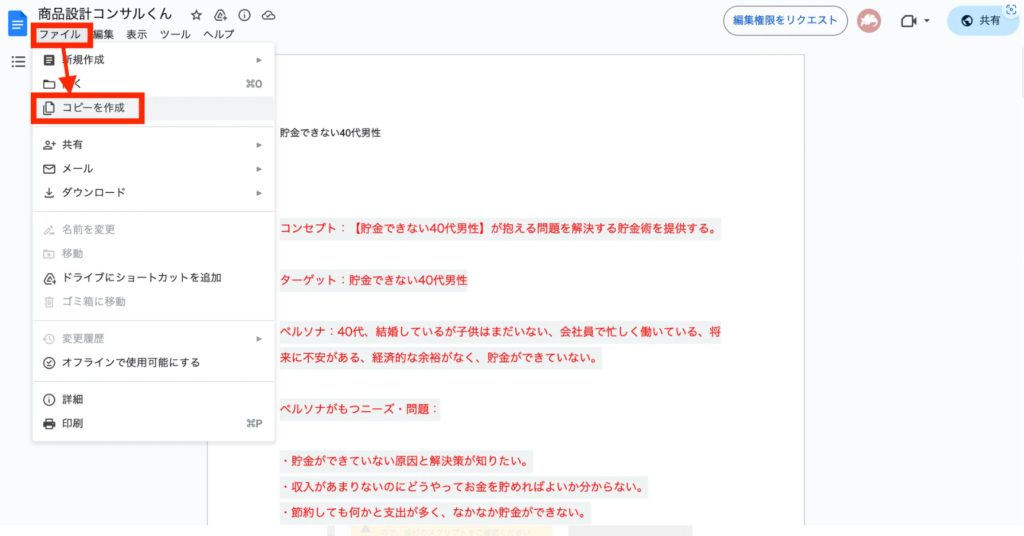The image size is (1024, 536).
Task: Choose コピーを作成 menu entry
Action: click(153, 108)
